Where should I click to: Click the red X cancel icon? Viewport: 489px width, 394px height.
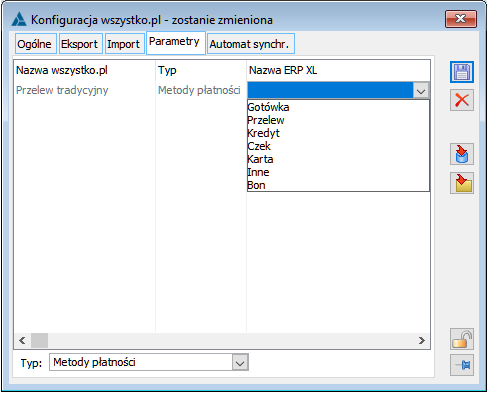[462, 100]
